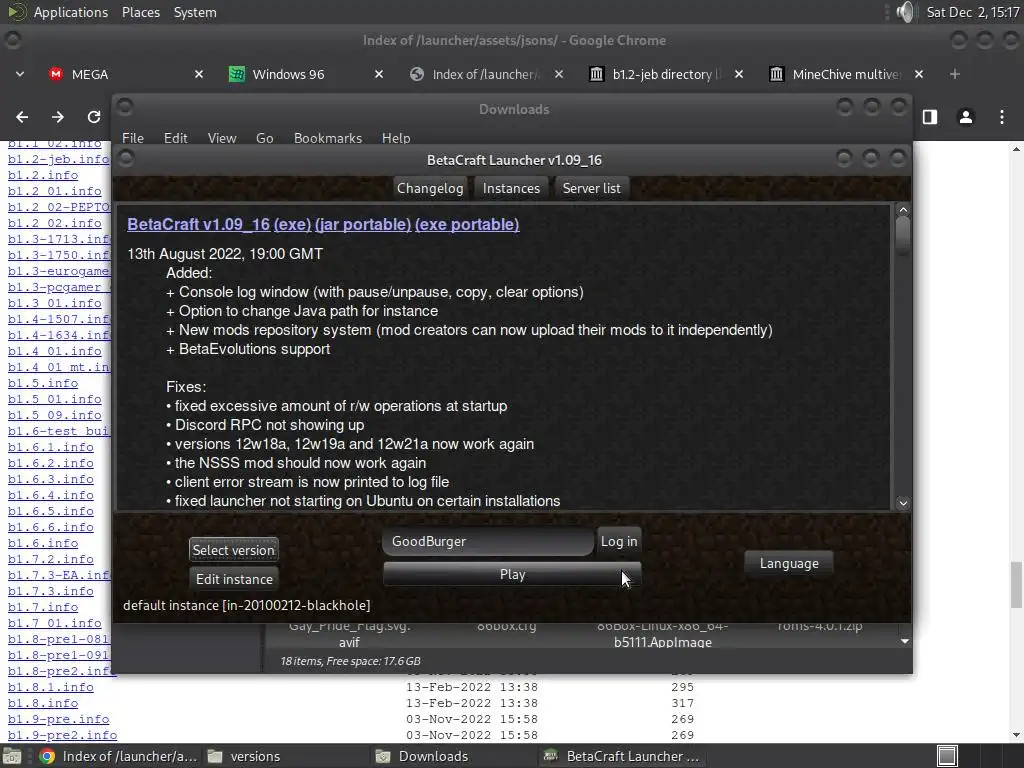Open b1.2-jeb.info link in Chrome

click(58, 159)
